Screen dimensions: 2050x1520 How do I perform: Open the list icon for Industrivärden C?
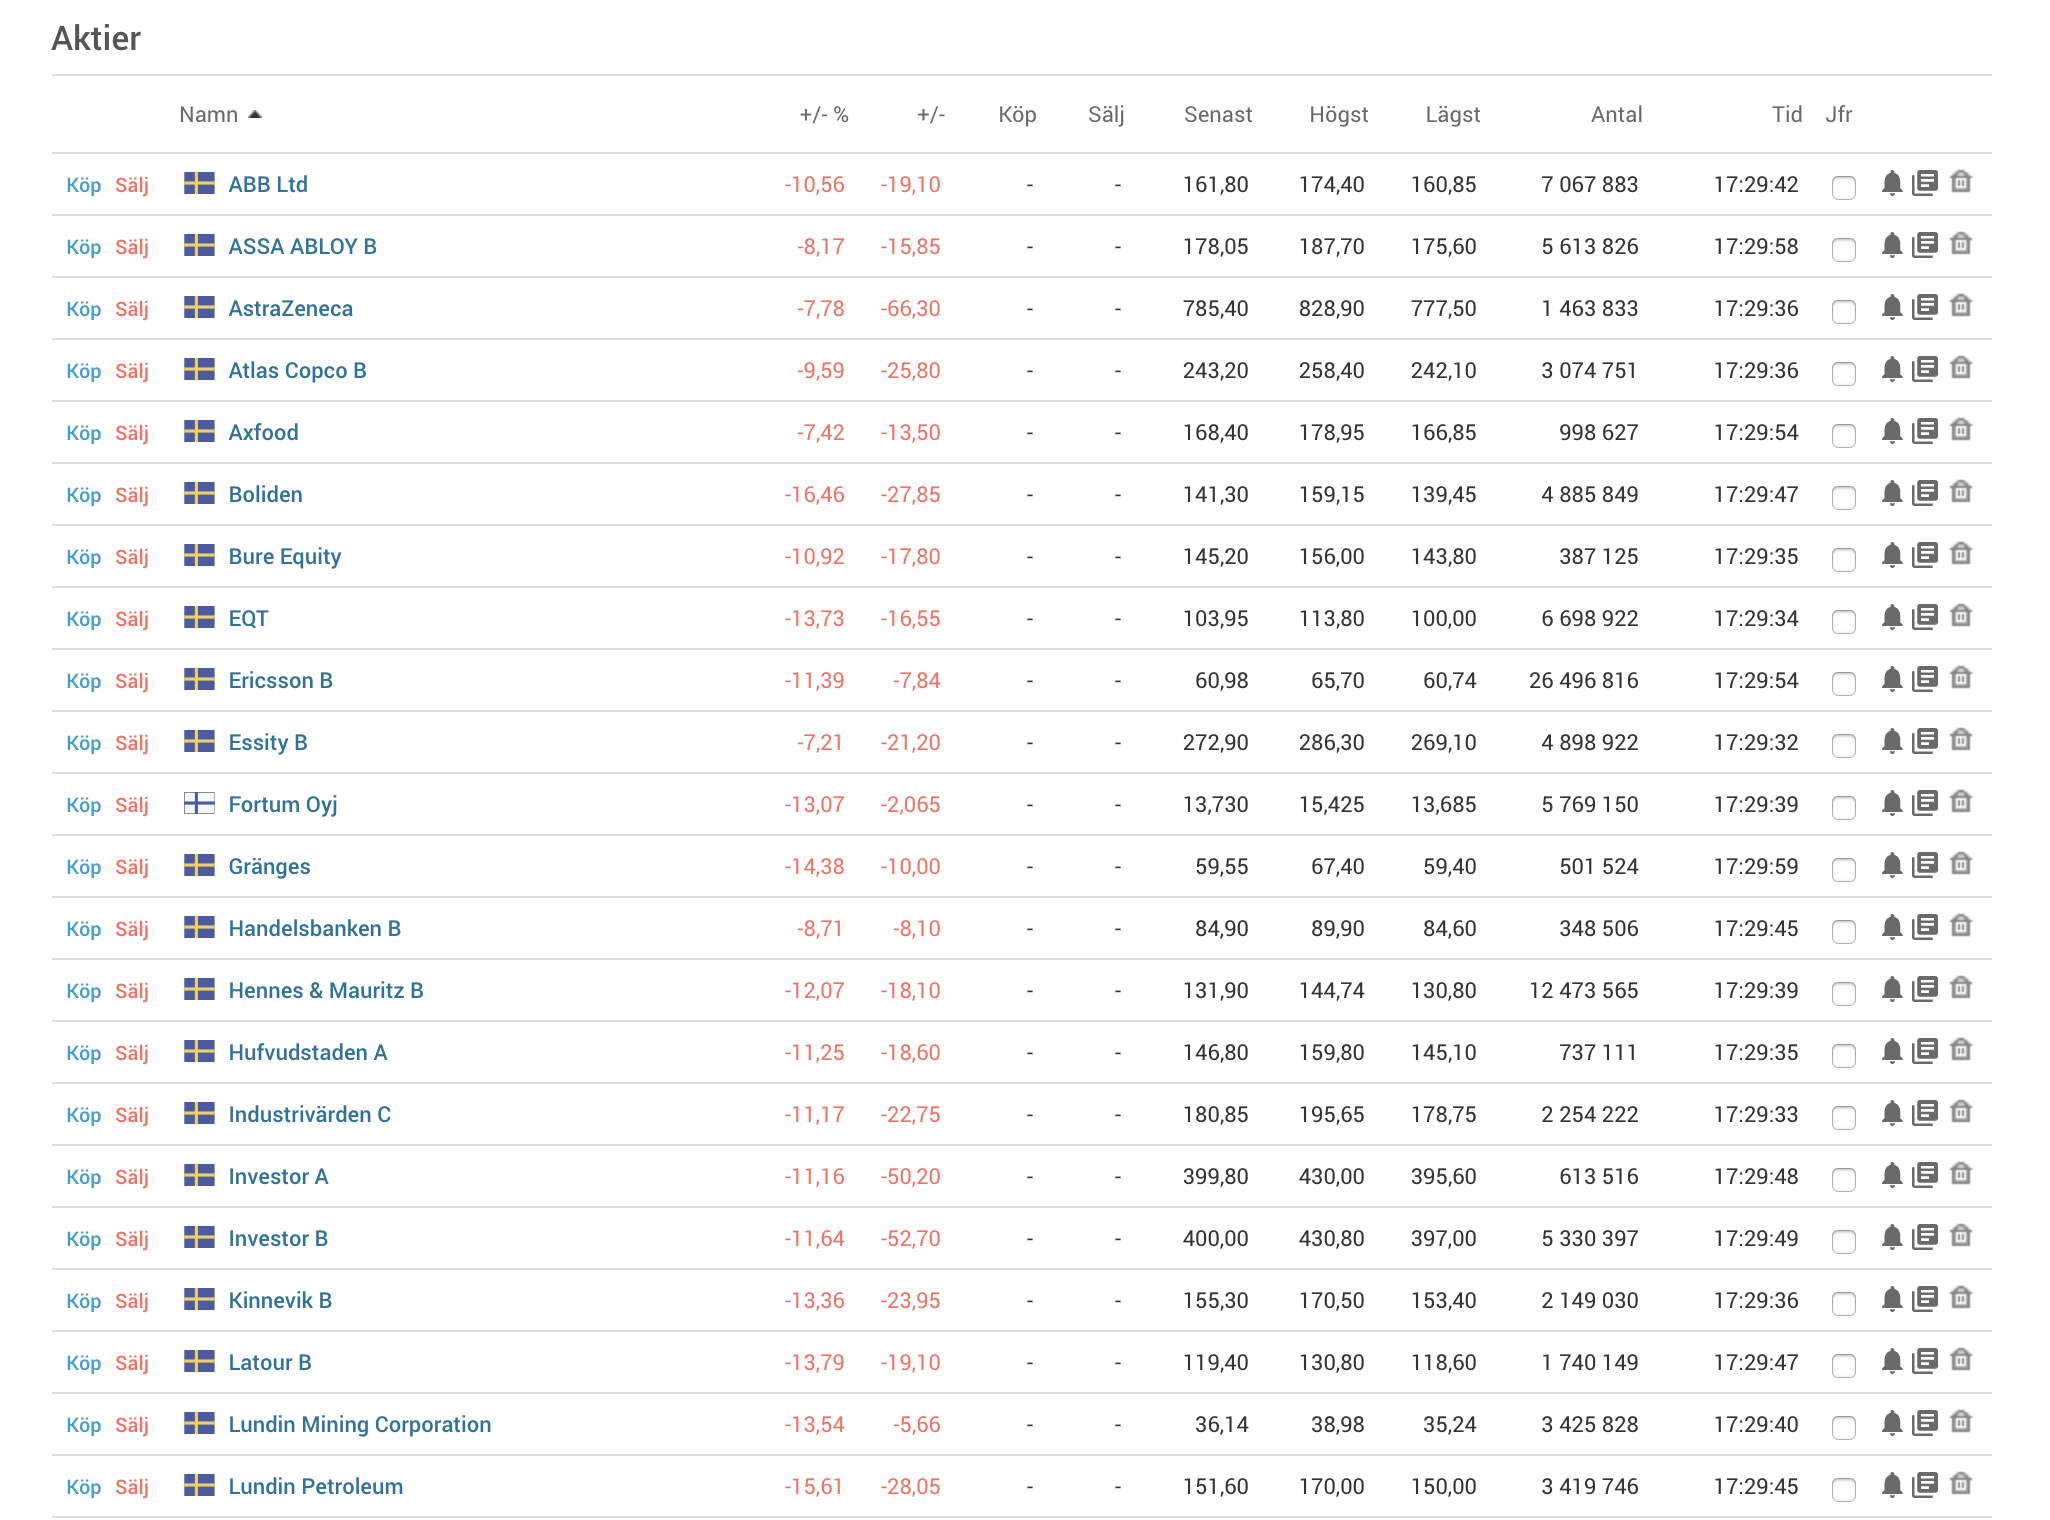1925,1113
